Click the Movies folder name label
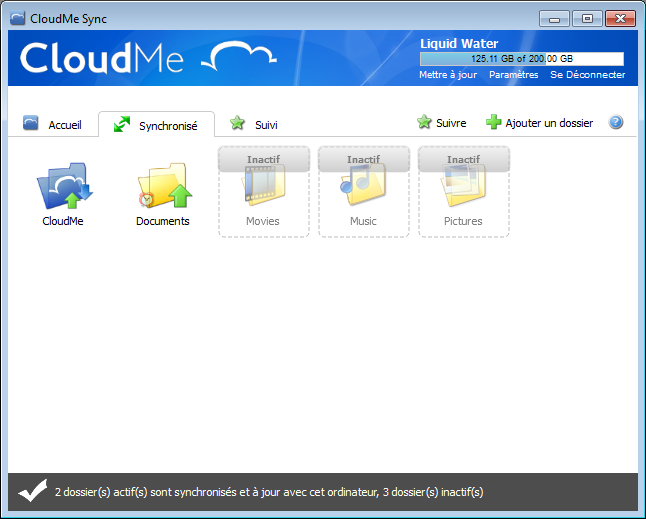 [x=263, y=221]
